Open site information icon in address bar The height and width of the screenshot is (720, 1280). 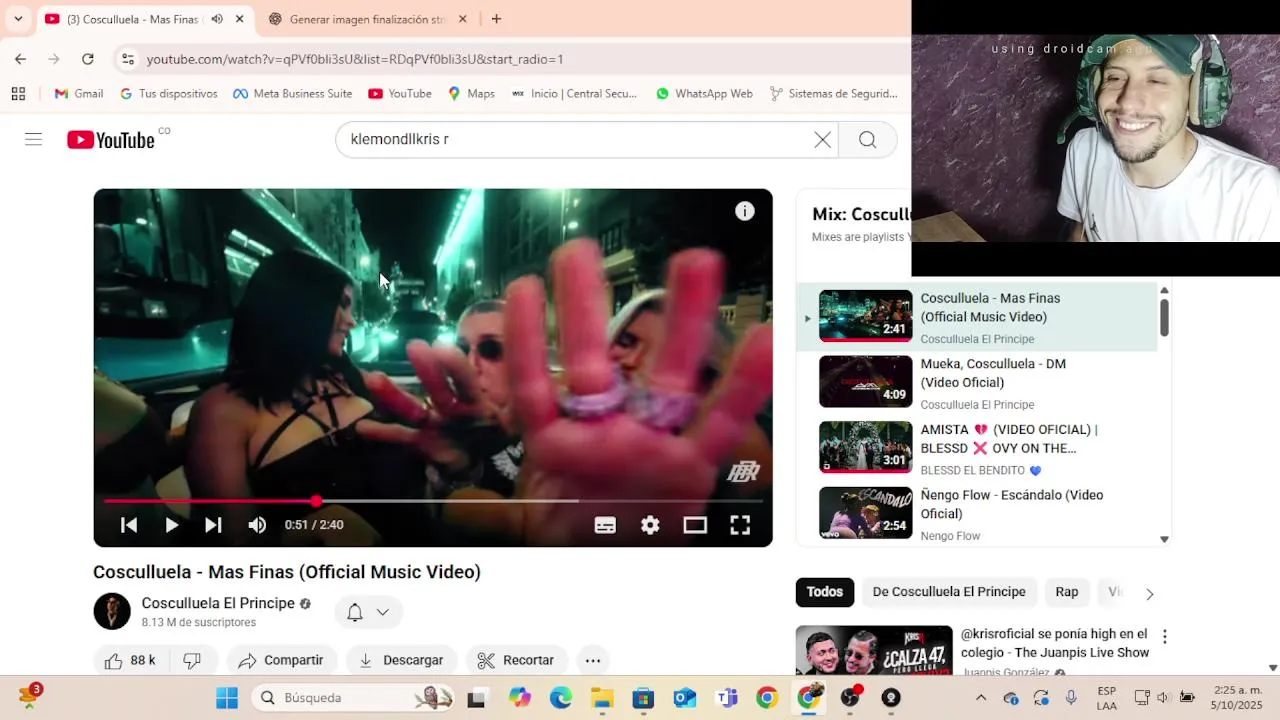tap(128, 59)
